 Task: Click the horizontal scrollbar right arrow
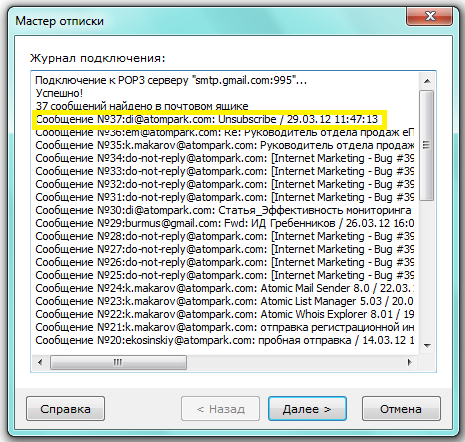410,362
